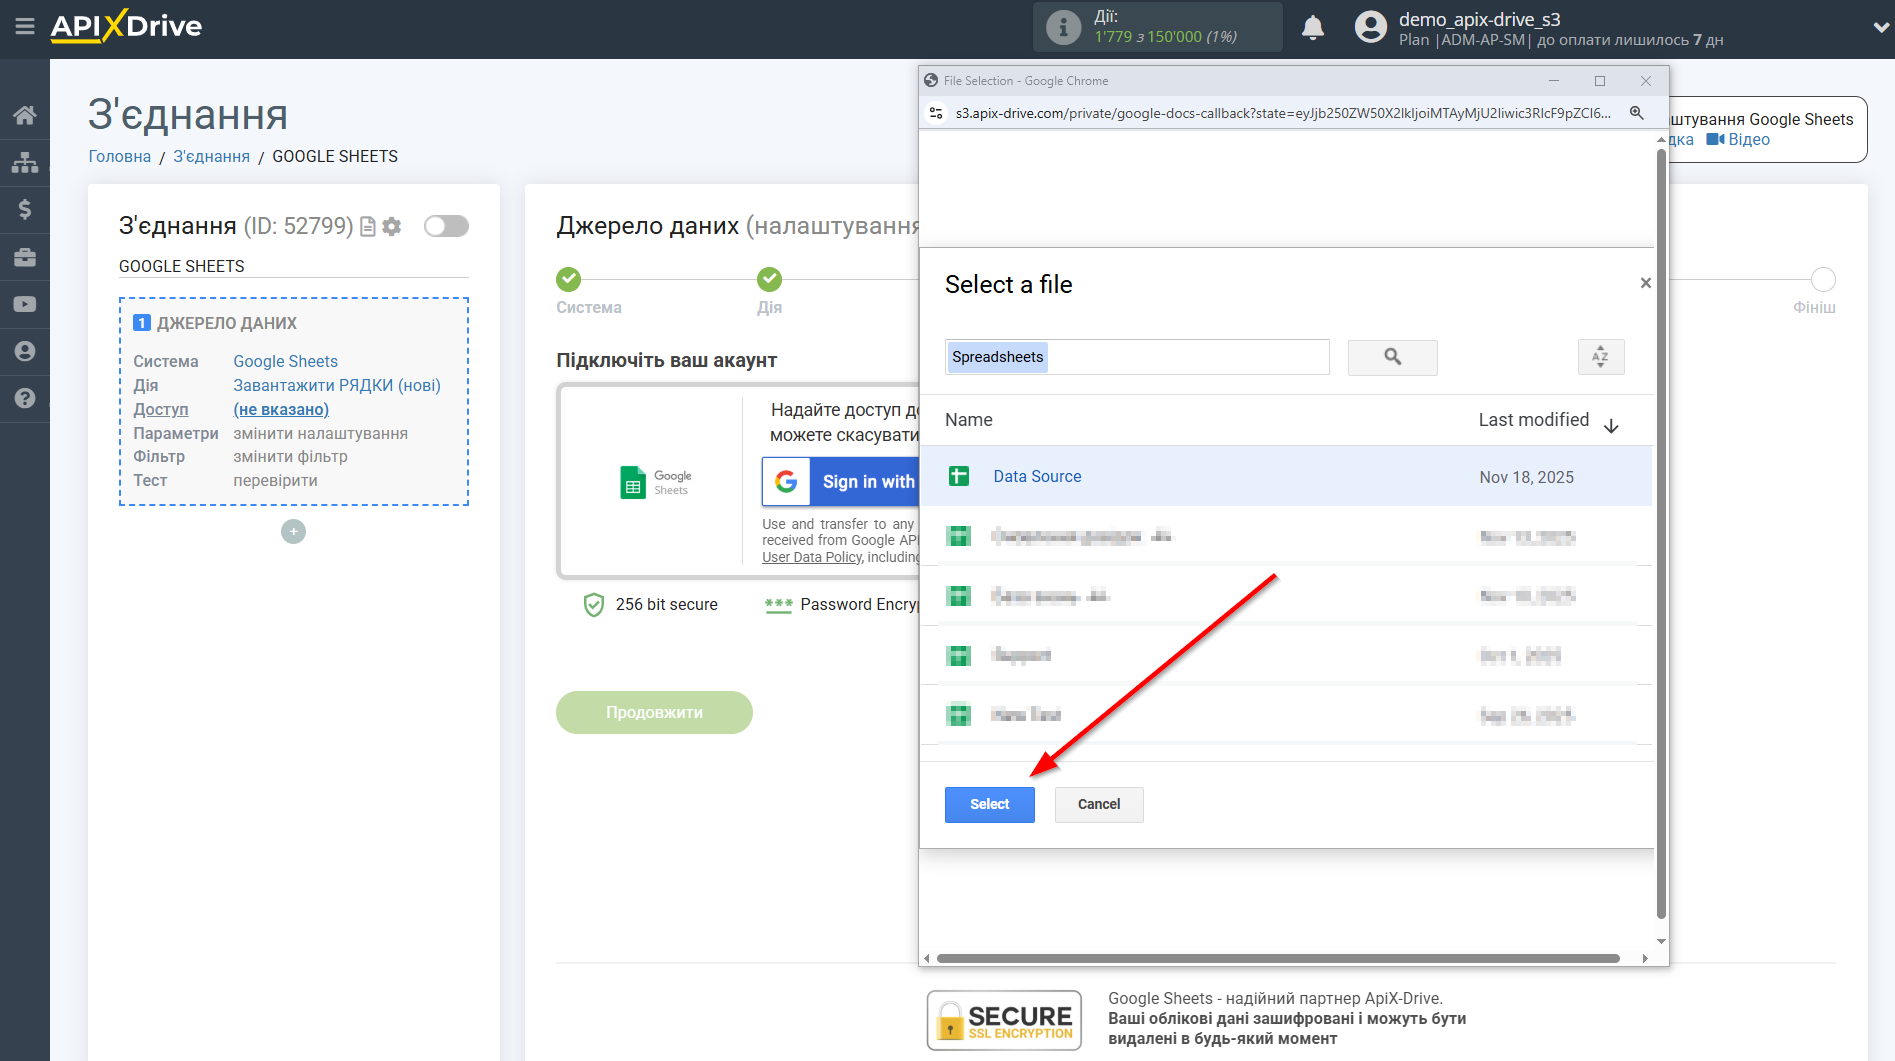Screen dimensions: 1895x1061
Task: Select the payments (dollar) icon in sidebar
Action: pyautogui.click(x=25, y=209)
